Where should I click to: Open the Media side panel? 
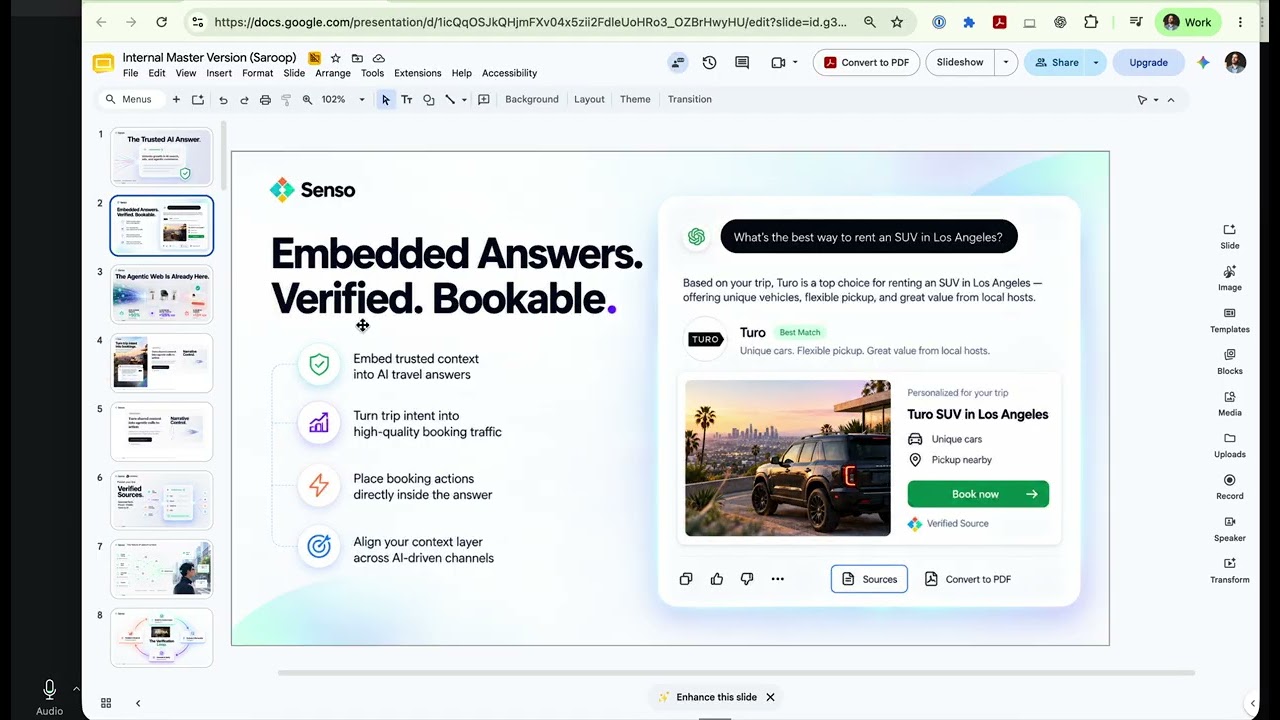click(1230, 404)
